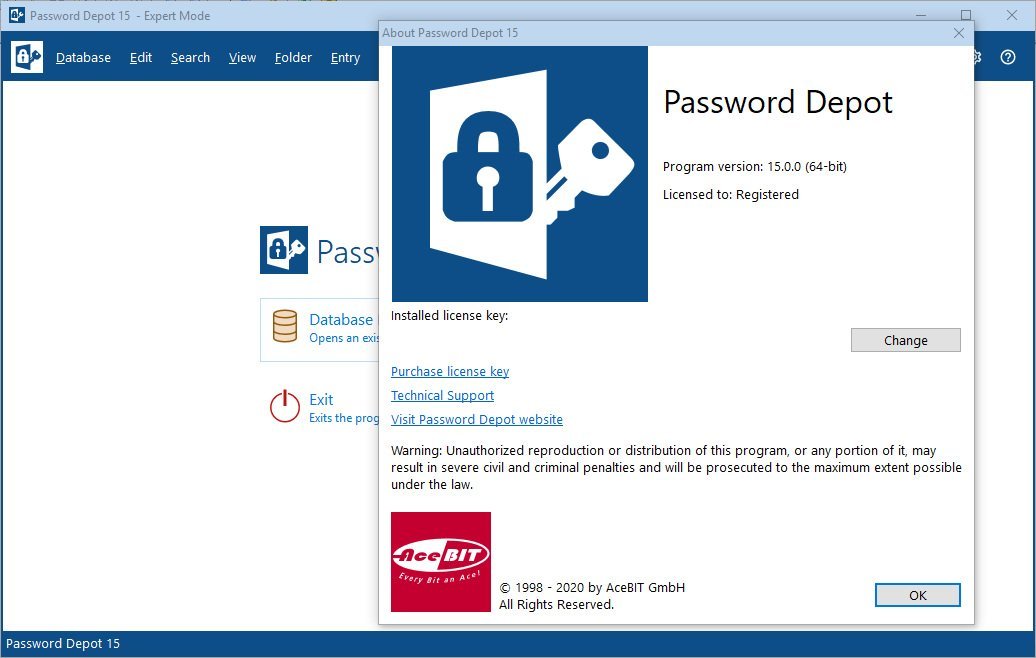Viewport: 1036px width, 658px height.
Task: Open the Search menu
Action: 190,57
